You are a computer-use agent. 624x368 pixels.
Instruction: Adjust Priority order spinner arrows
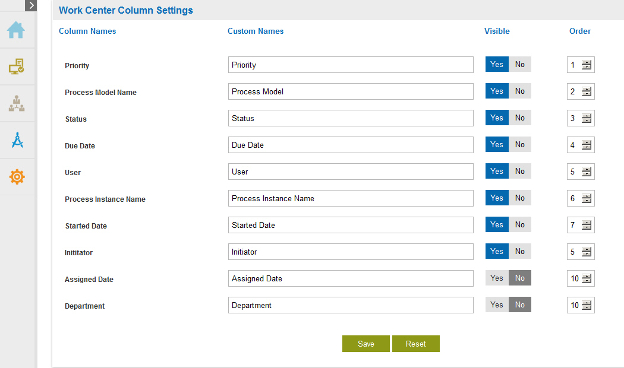click(x=586, y=65)
